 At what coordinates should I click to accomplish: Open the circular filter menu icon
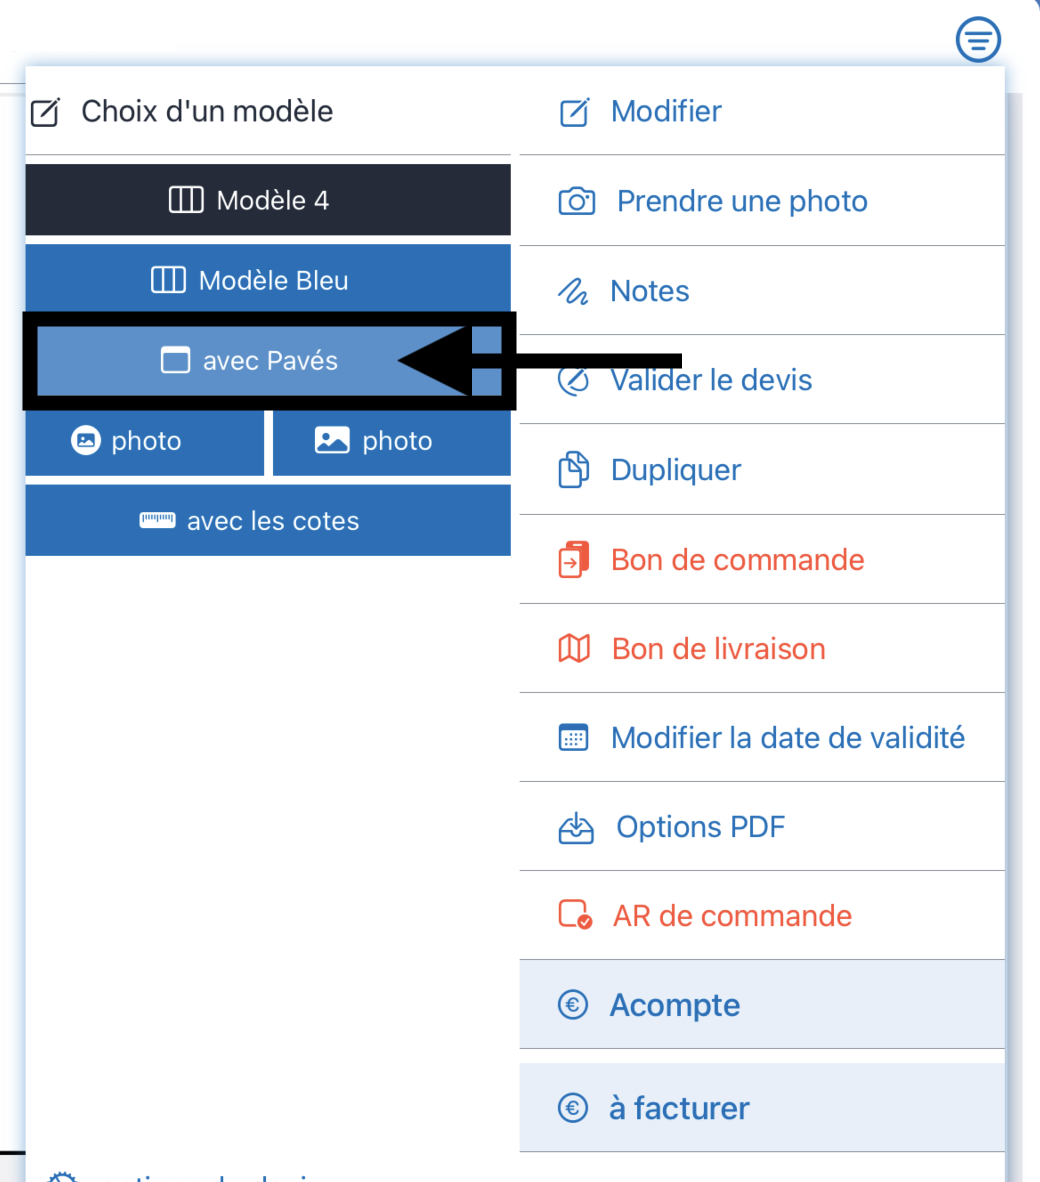click(978, 39)
